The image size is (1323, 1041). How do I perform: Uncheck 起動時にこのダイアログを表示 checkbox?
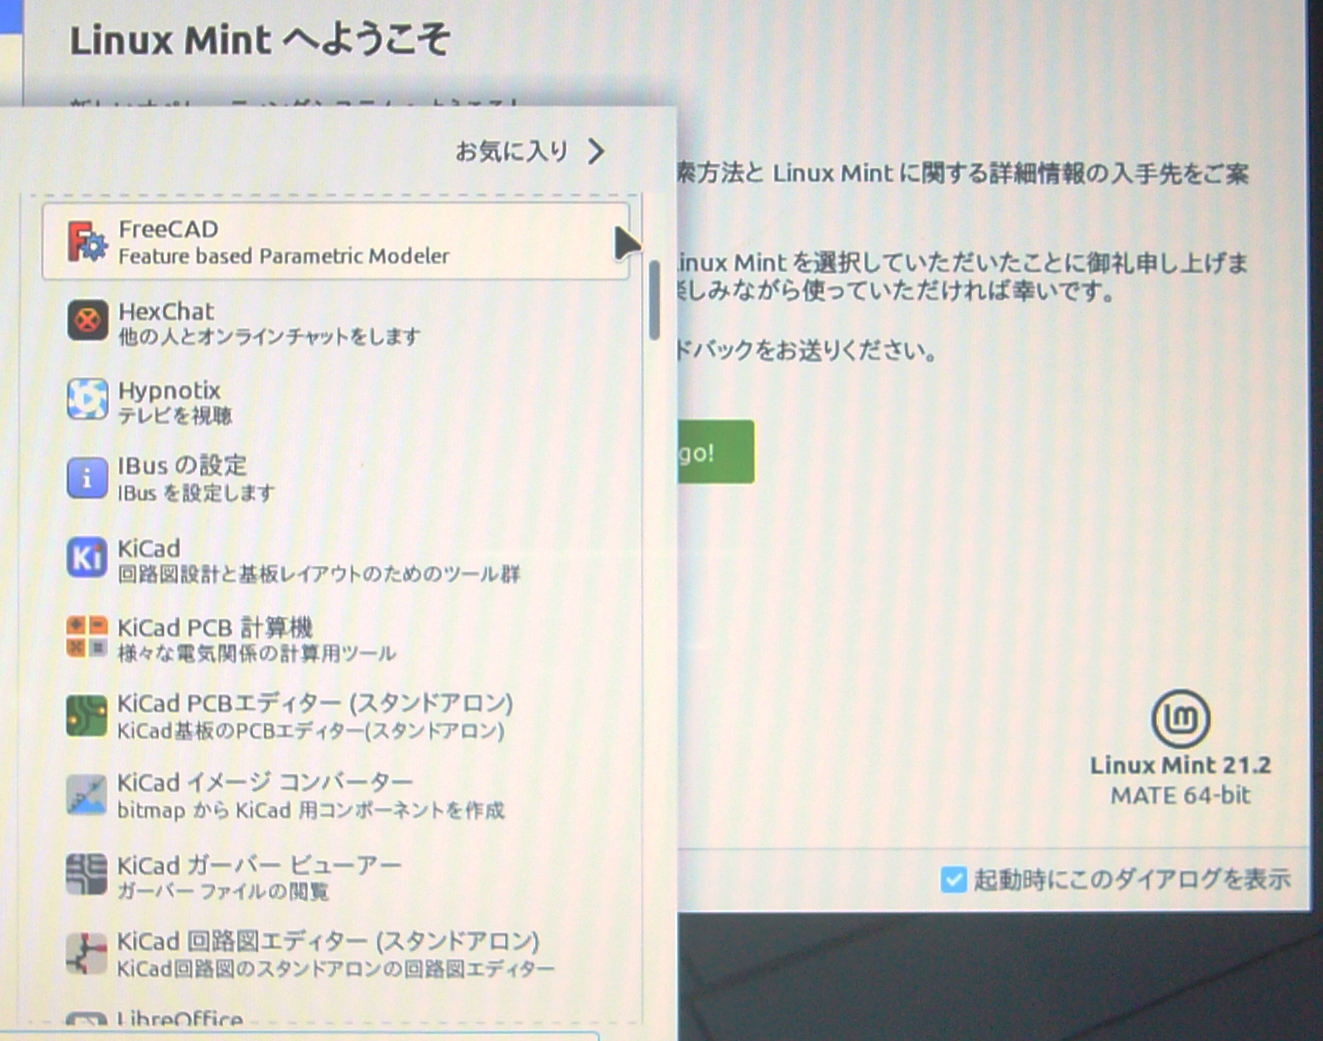point(953,879)
